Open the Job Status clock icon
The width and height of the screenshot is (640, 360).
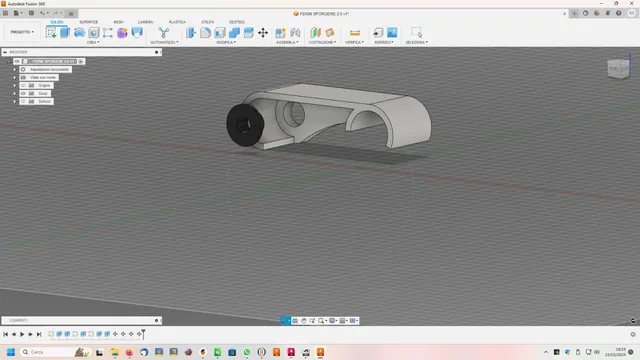tap(597, 13)
